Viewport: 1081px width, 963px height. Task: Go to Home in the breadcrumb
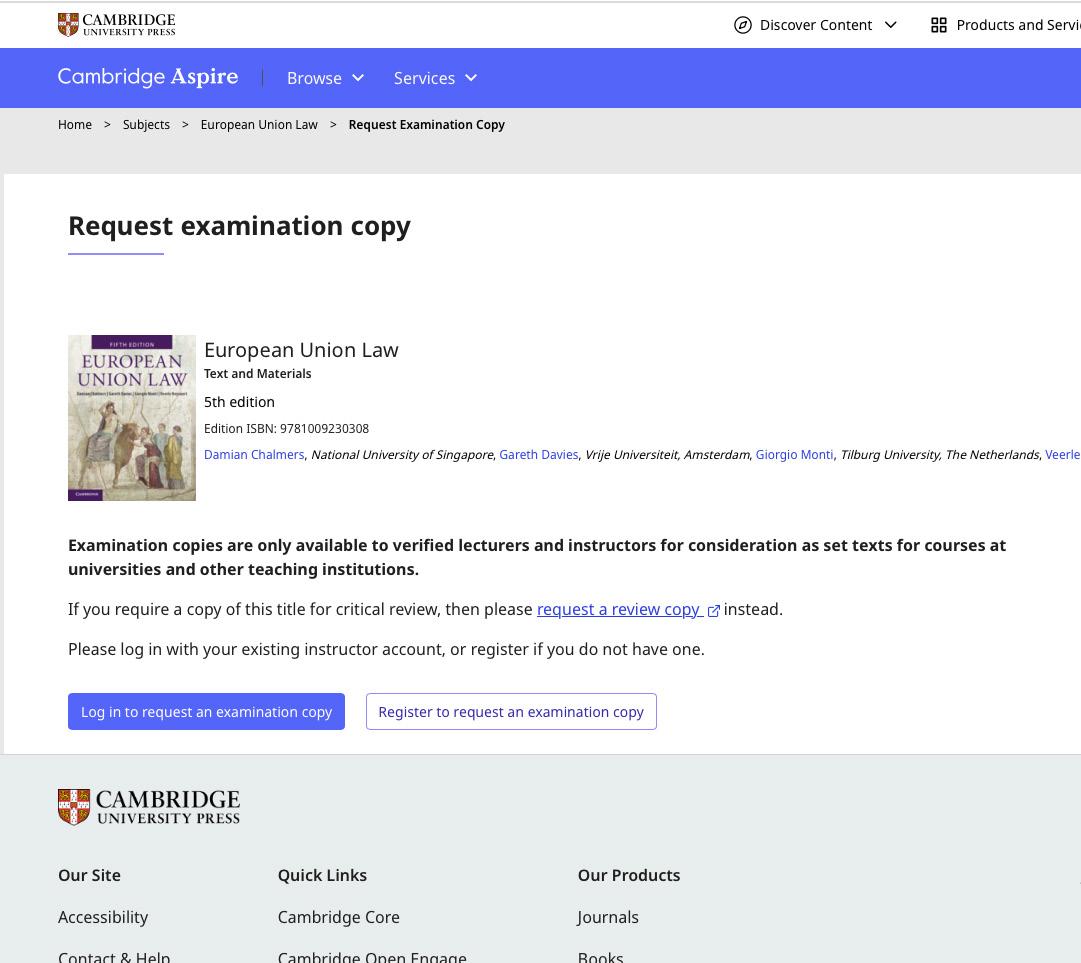pyautogui.click(x=74, y=125)
